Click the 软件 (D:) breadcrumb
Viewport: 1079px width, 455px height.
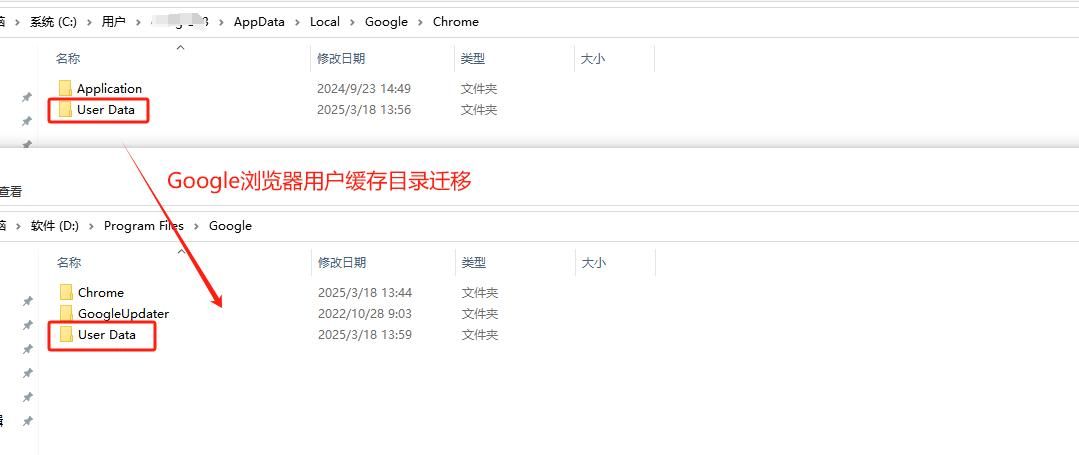point(55,226)
